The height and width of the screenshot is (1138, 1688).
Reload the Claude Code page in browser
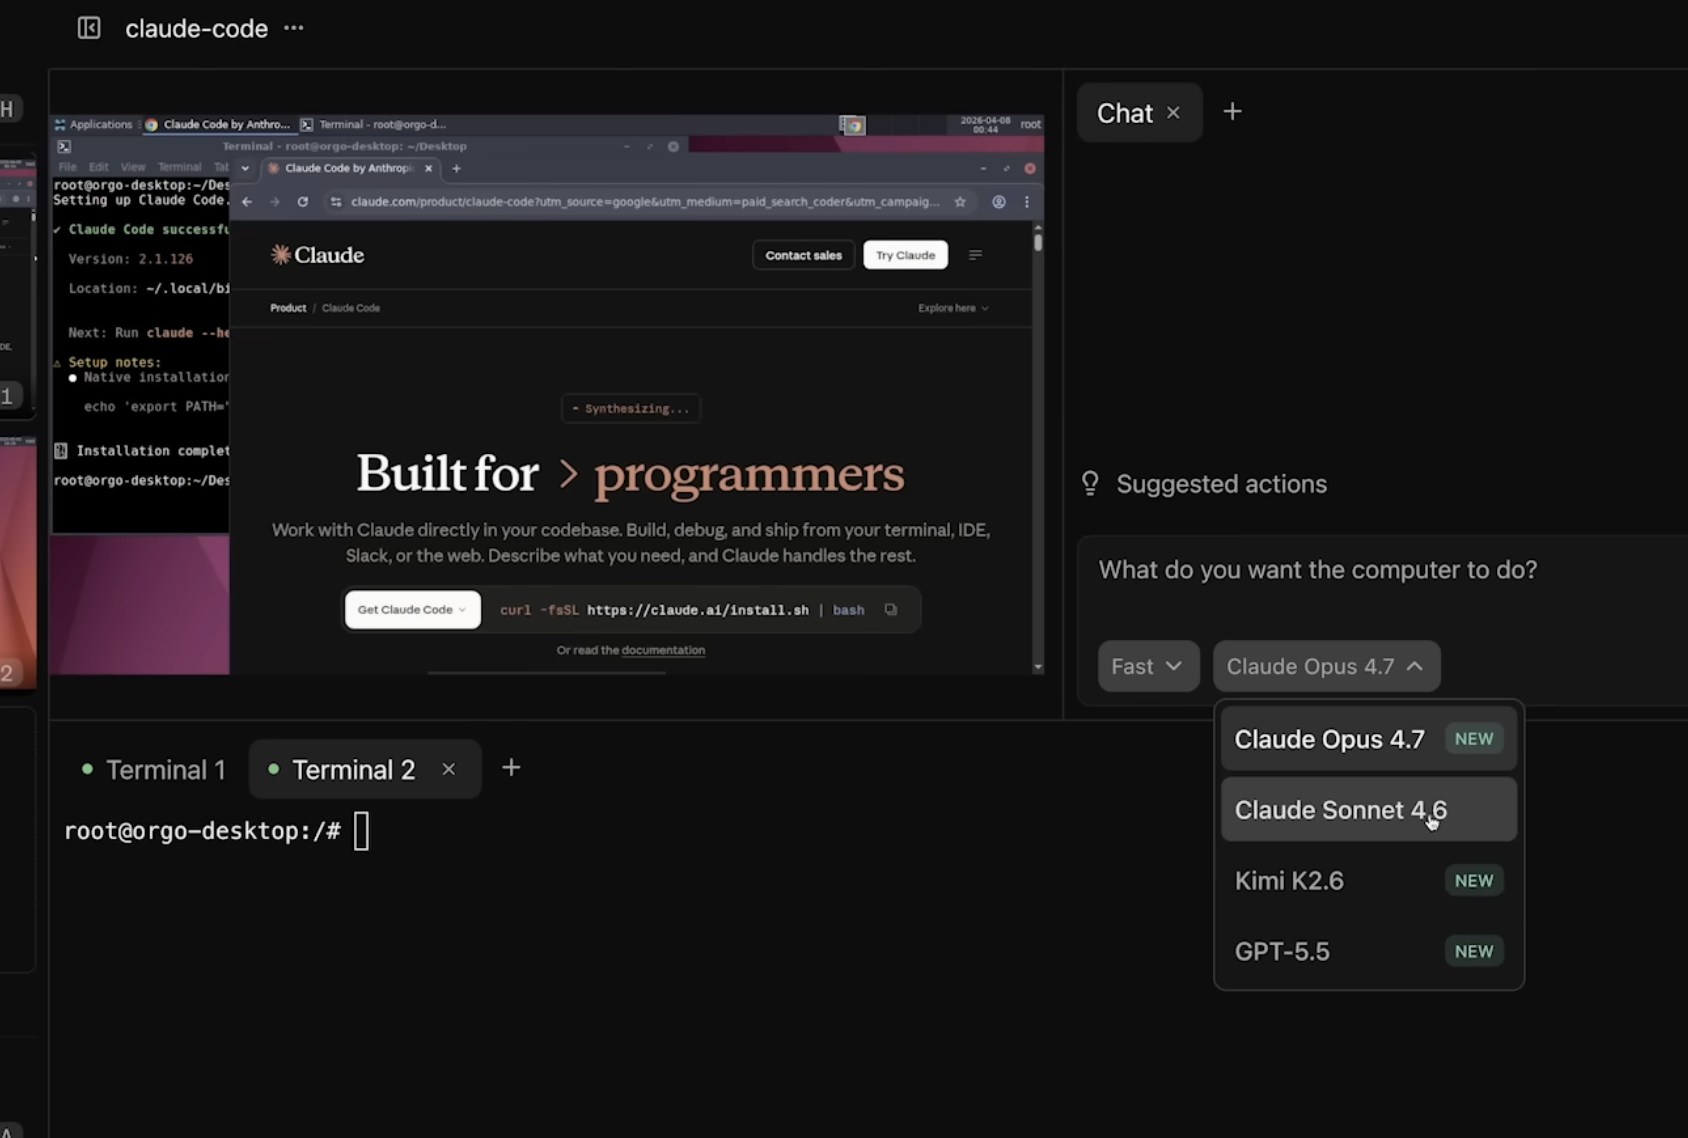click(303, 202)
